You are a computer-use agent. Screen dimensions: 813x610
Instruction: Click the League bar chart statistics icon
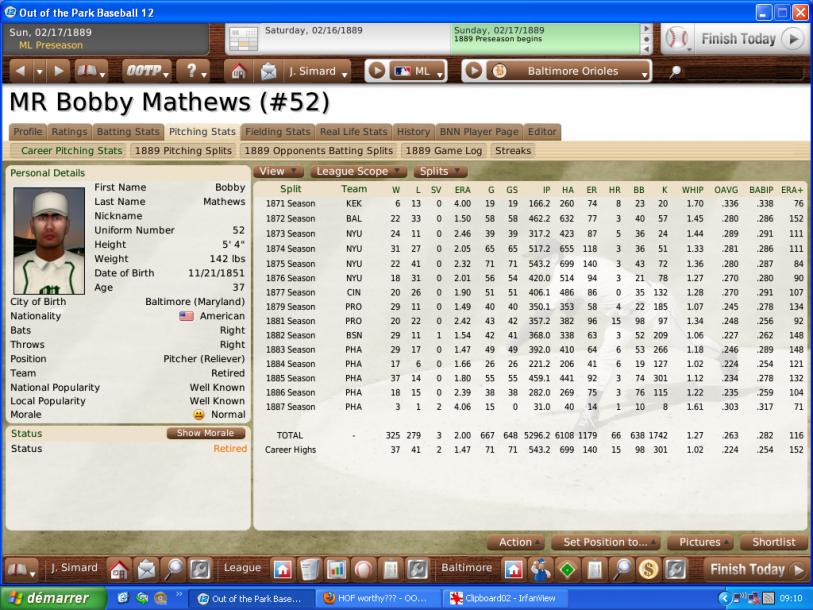336,569
